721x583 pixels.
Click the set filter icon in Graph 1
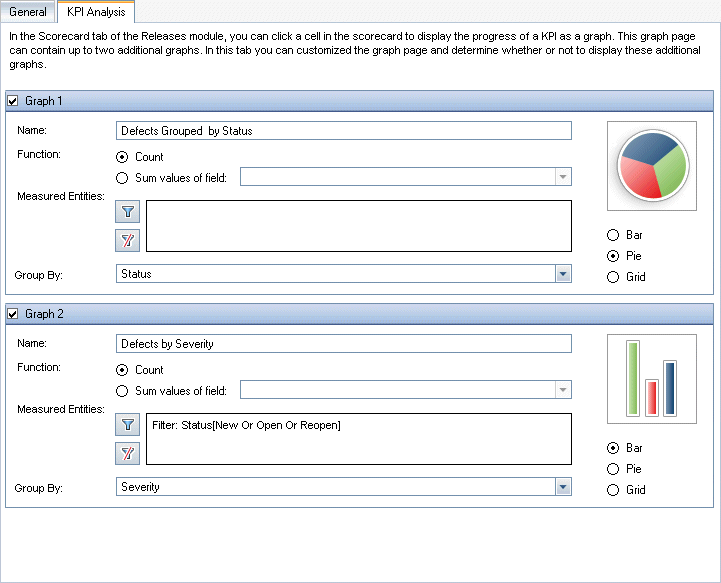click(129, 211)
